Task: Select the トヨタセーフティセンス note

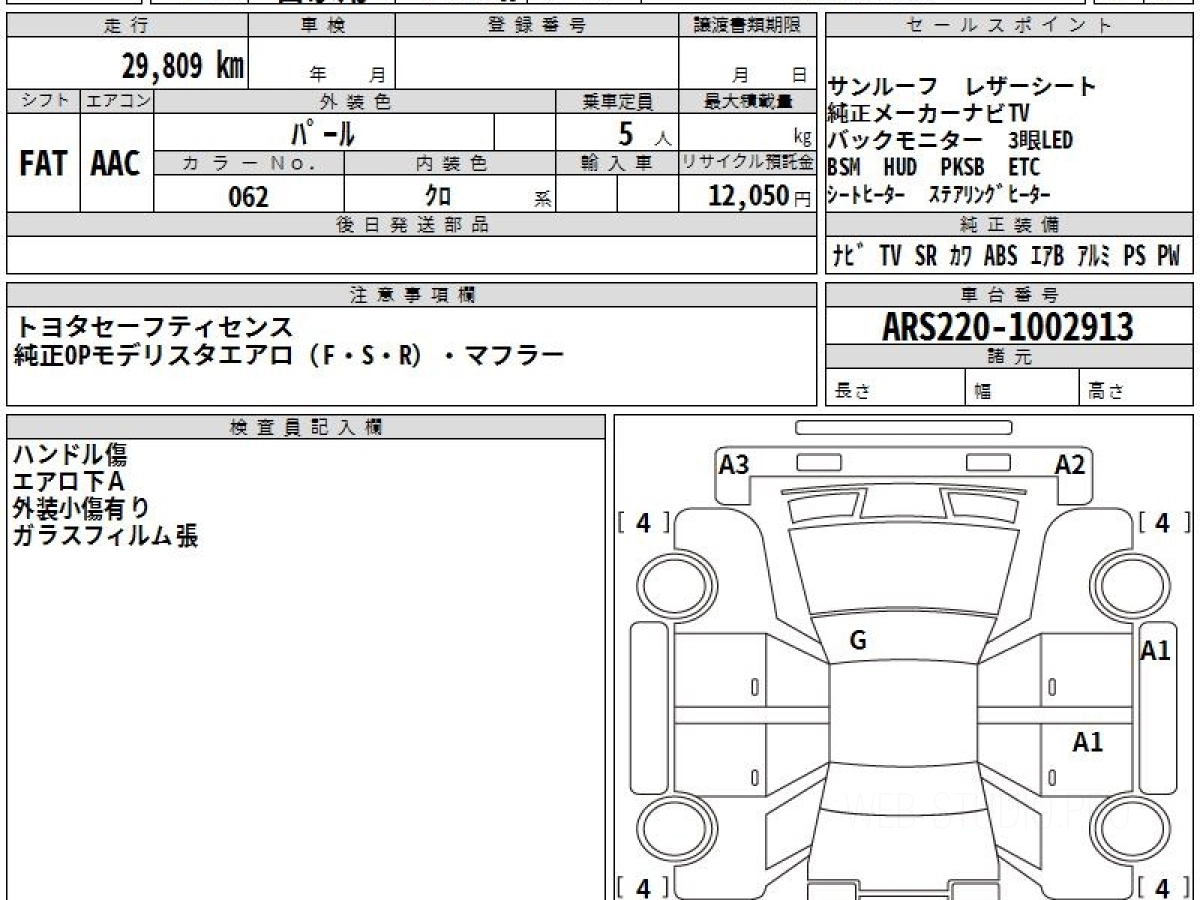Action: [x=154, y=327]
